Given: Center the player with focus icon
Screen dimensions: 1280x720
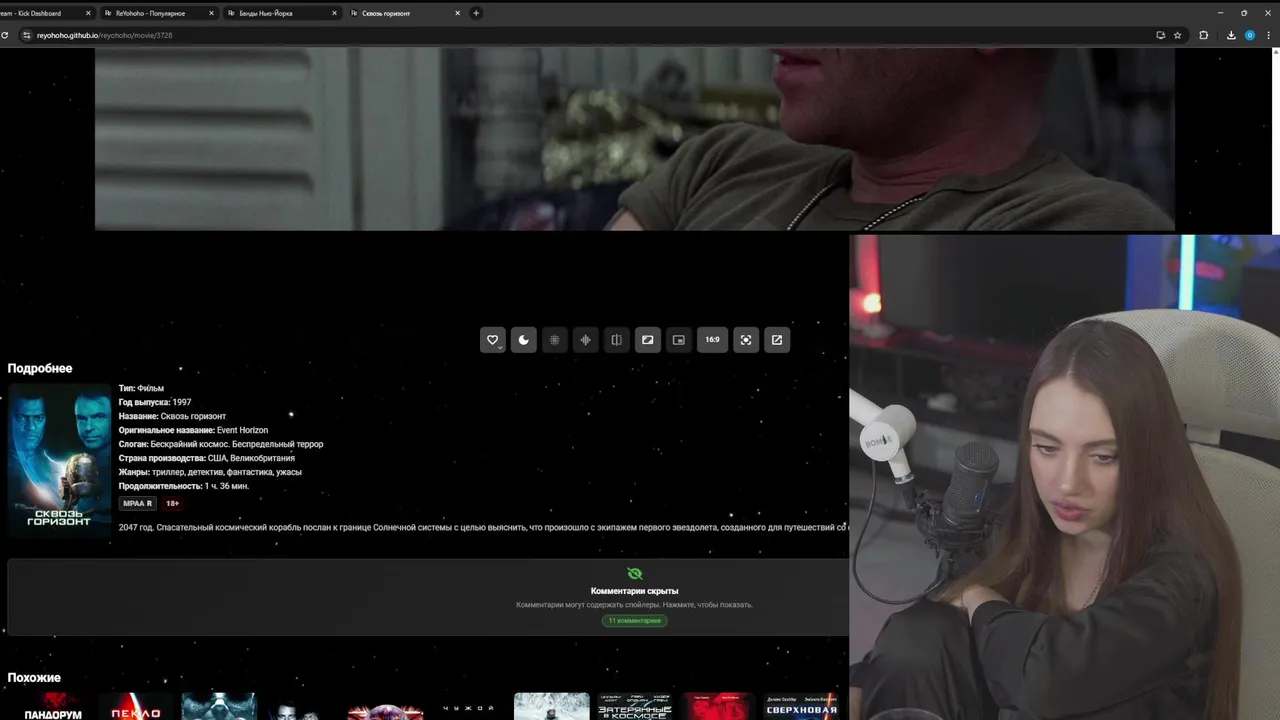Looking at the screenshot, I should [745, 340].
